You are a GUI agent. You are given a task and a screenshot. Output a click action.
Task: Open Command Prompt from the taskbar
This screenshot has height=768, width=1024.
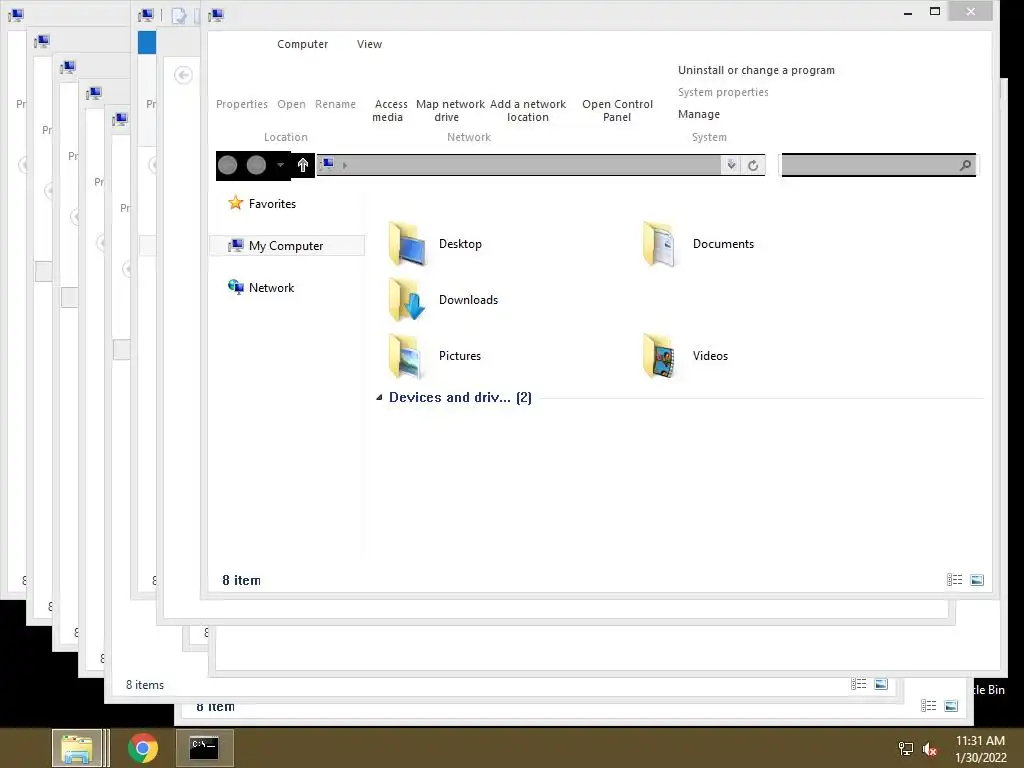point(204,748)
